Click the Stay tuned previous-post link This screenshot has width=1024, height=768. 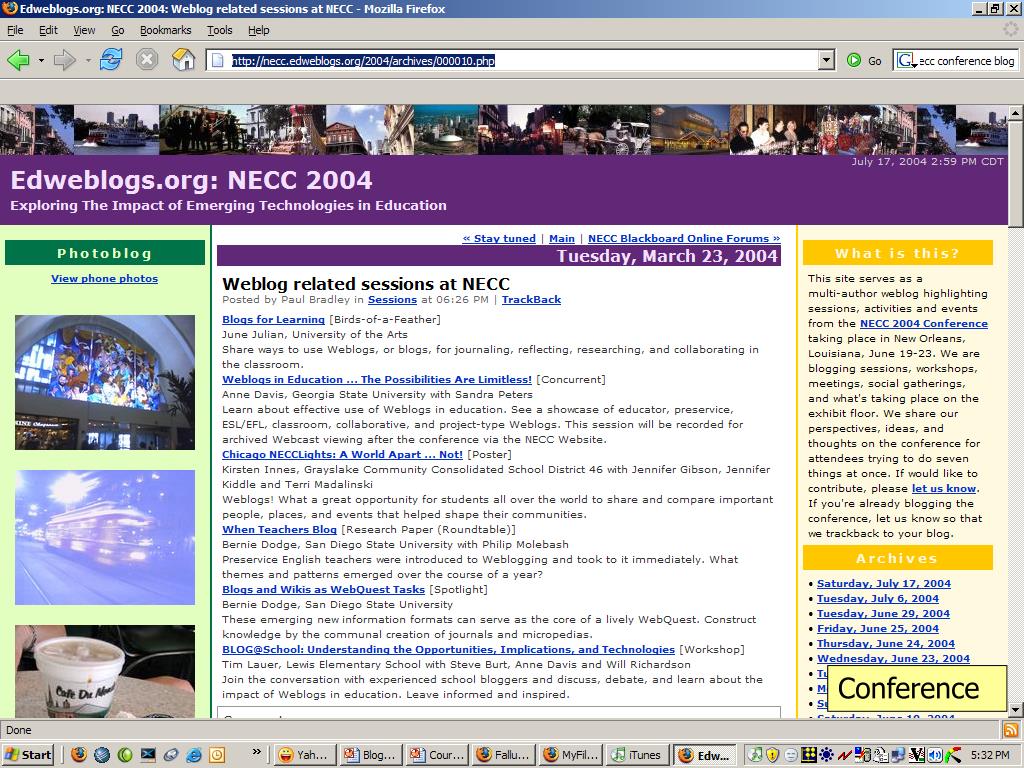pyautogui.click(x=499, y=238)
